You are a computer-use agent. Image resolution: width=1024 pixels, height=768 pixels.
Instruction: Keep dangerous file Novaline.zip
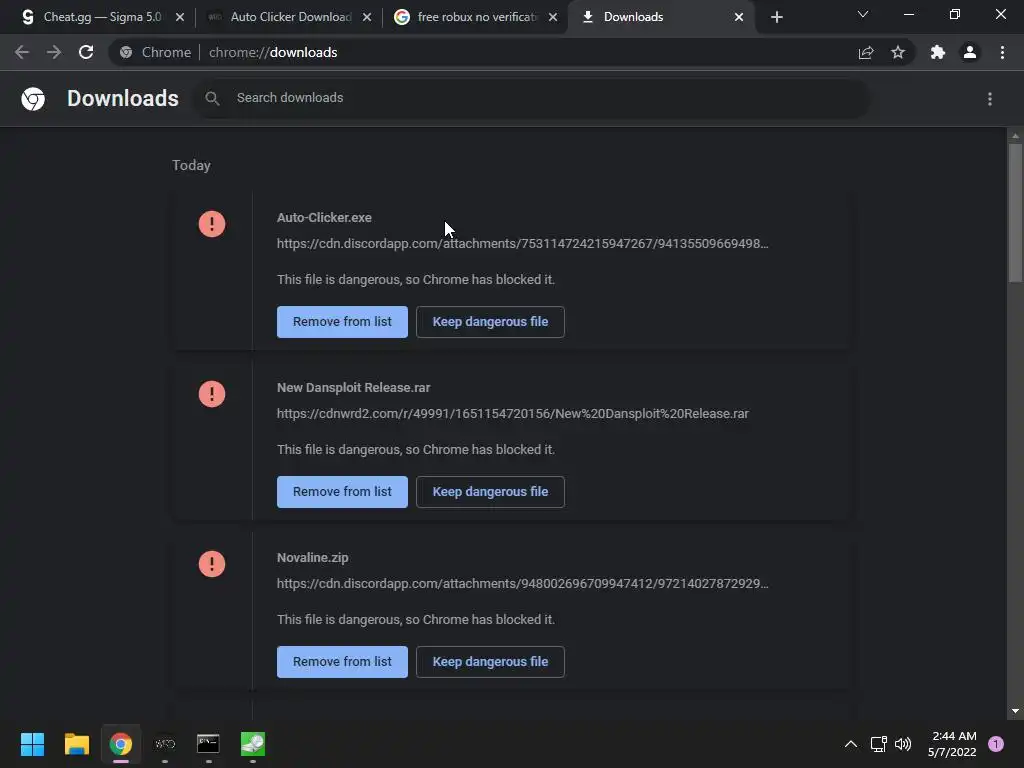tap(490, 662)
